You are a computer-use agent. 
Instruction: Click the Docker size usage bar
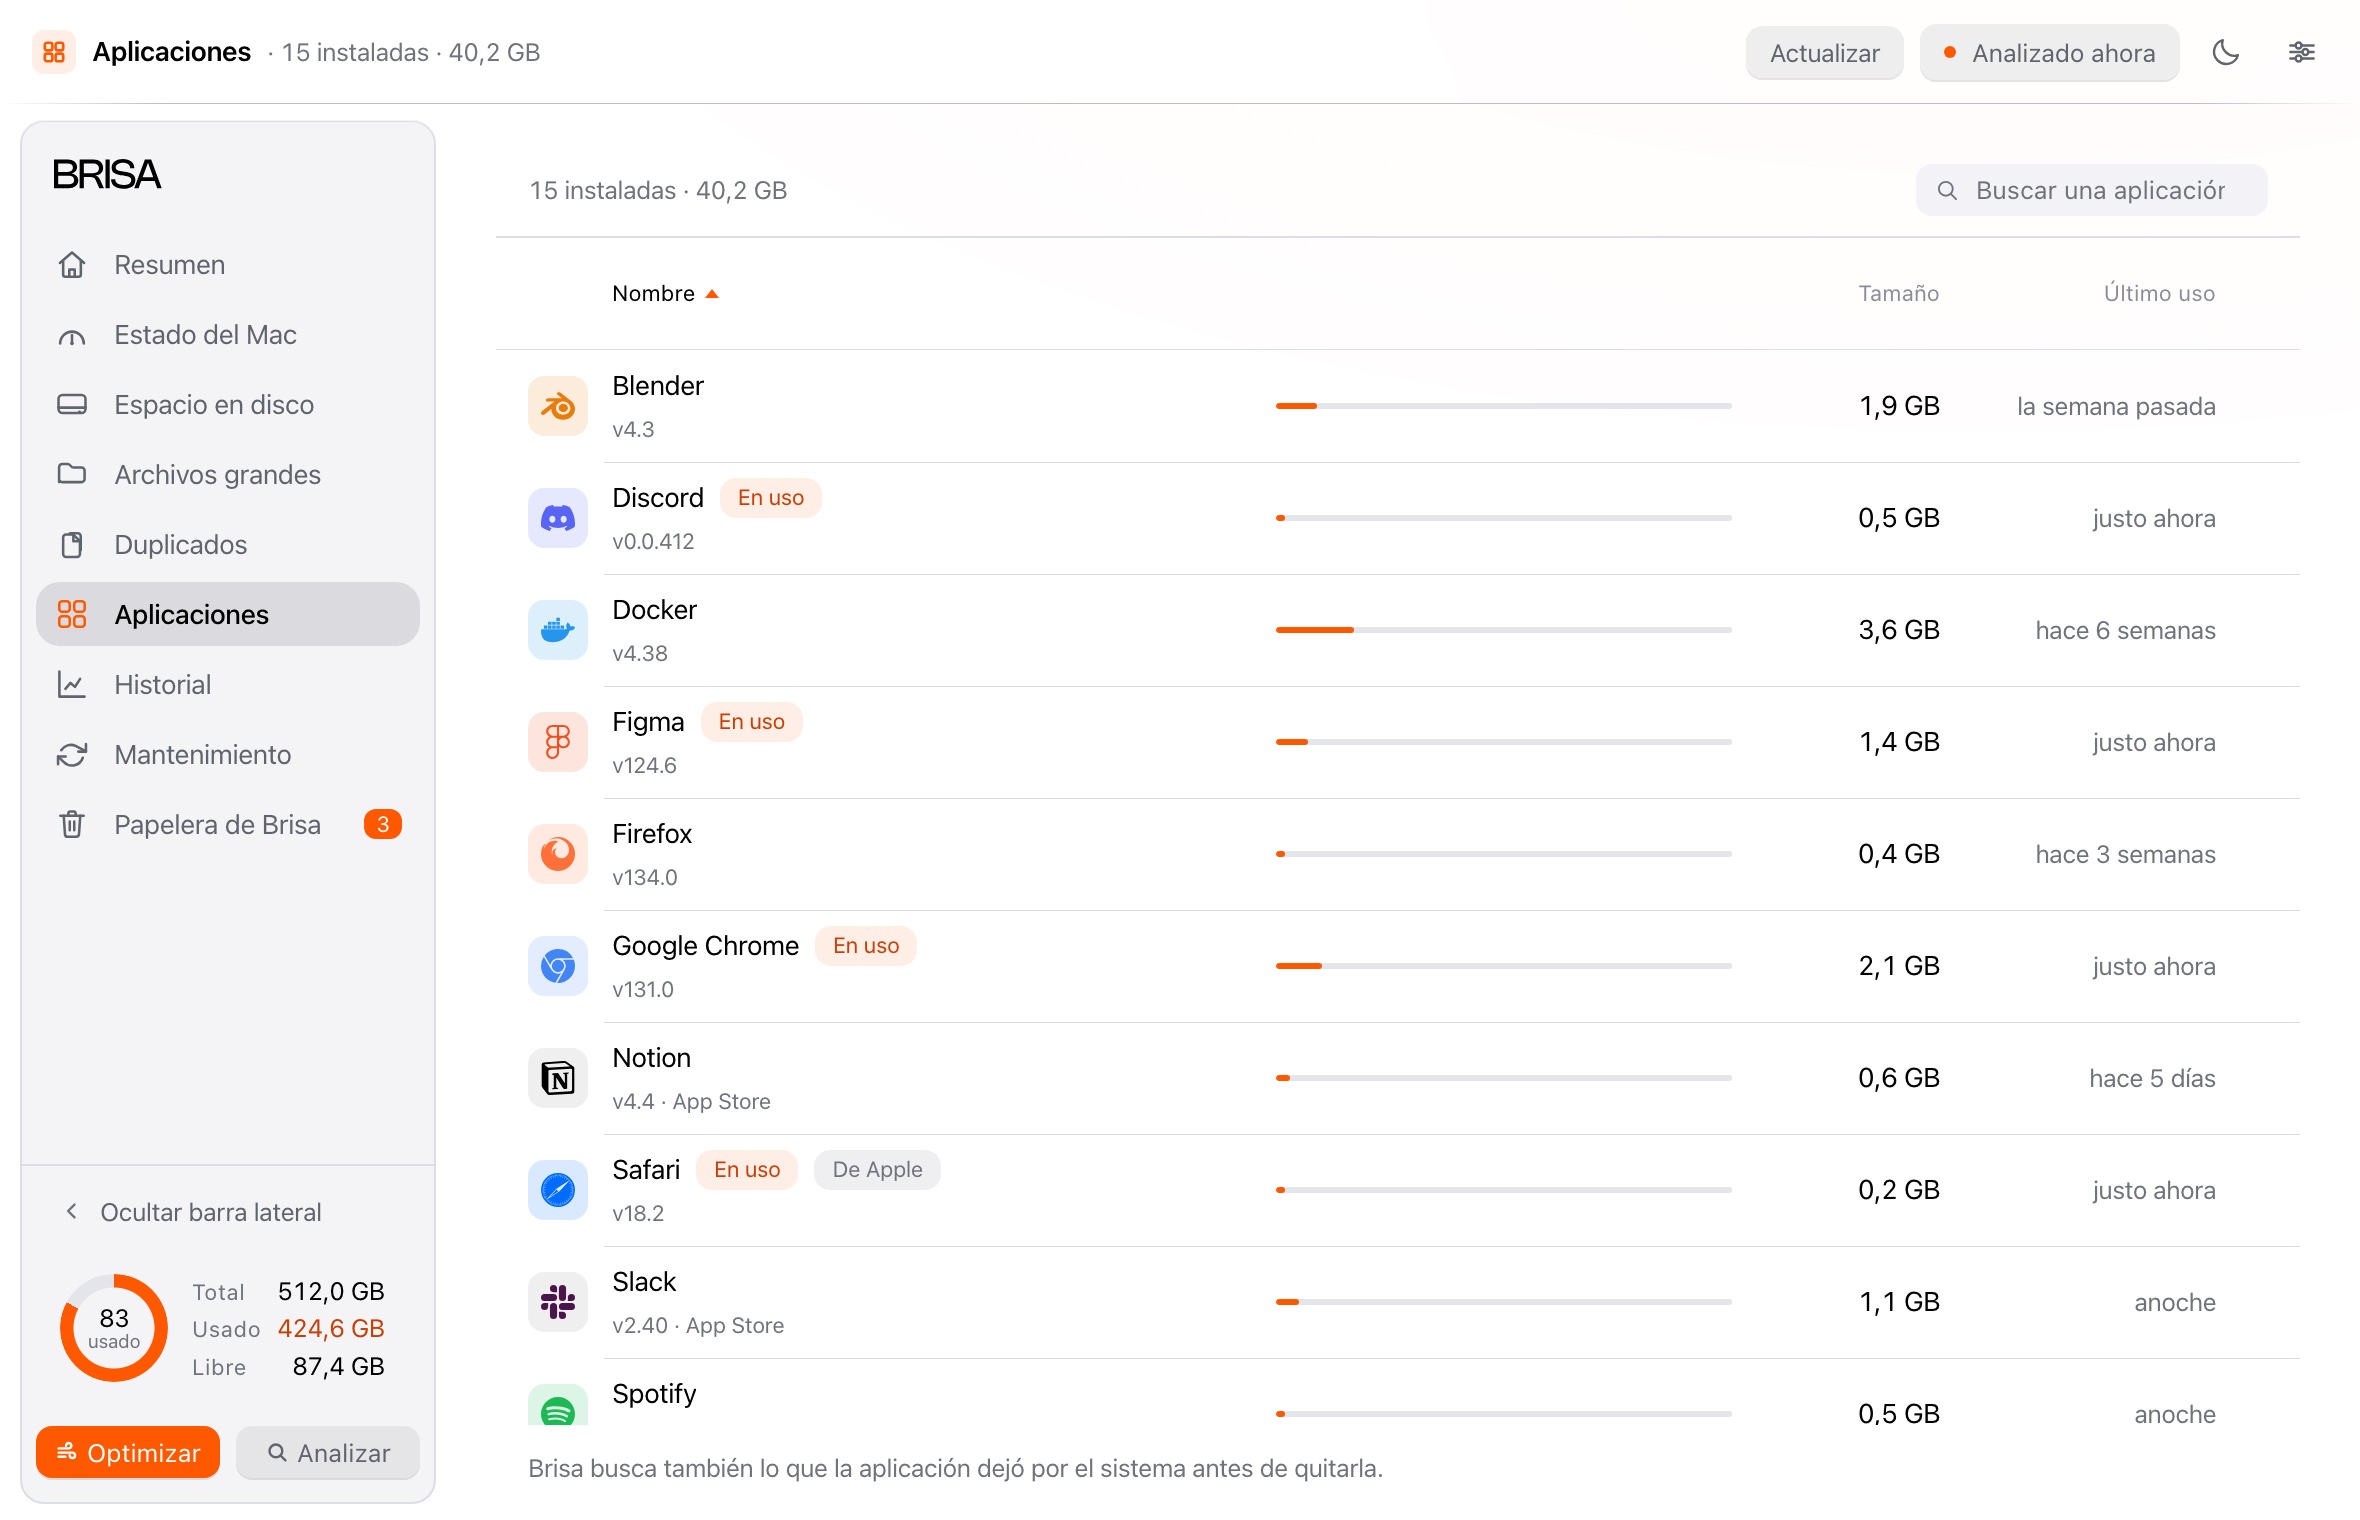click(x=1503, y=630)
